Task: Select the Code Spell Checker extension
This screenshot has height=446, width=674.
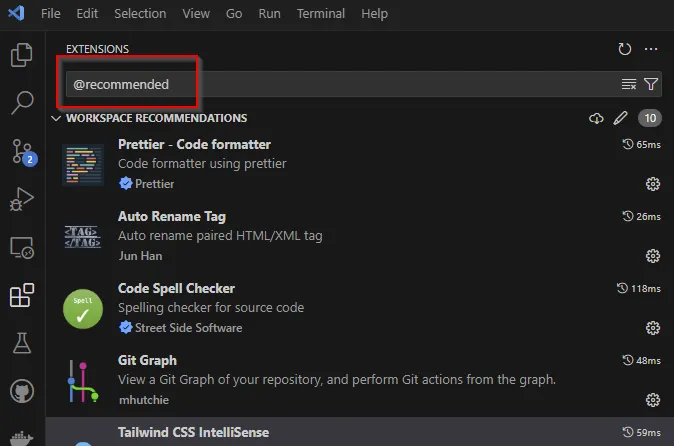Action: coord(300,307)
